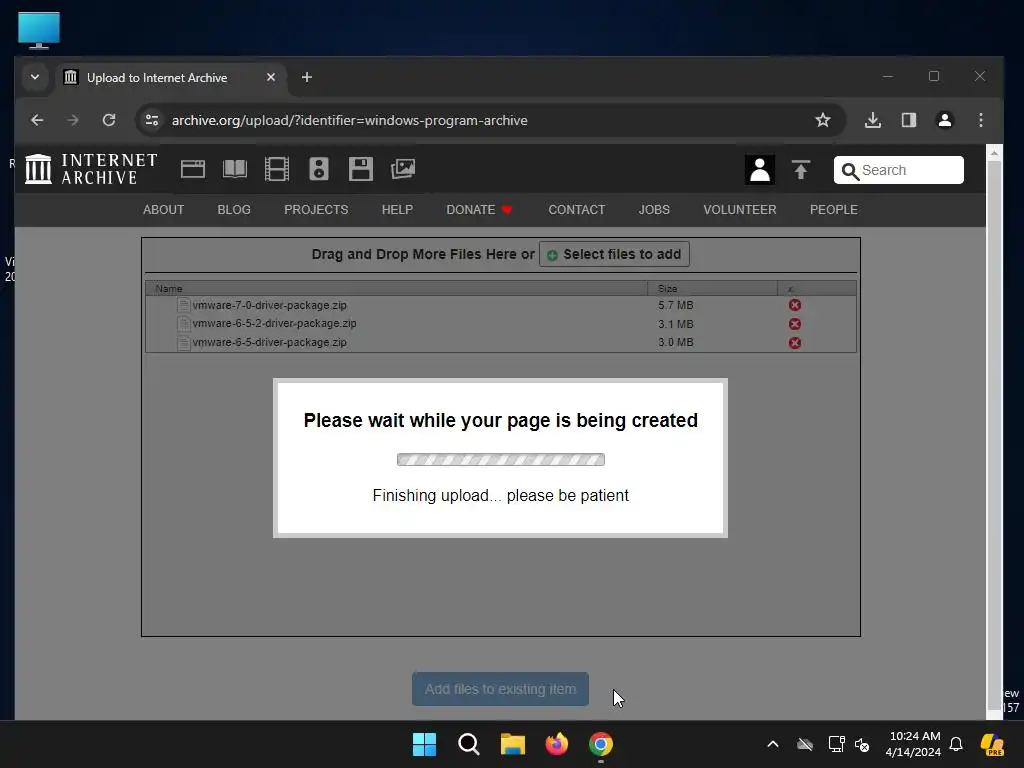Reload the page with the refresh icon
Image resolution: width=1024 pixels, height=768 pixels.
click(109, 120)
